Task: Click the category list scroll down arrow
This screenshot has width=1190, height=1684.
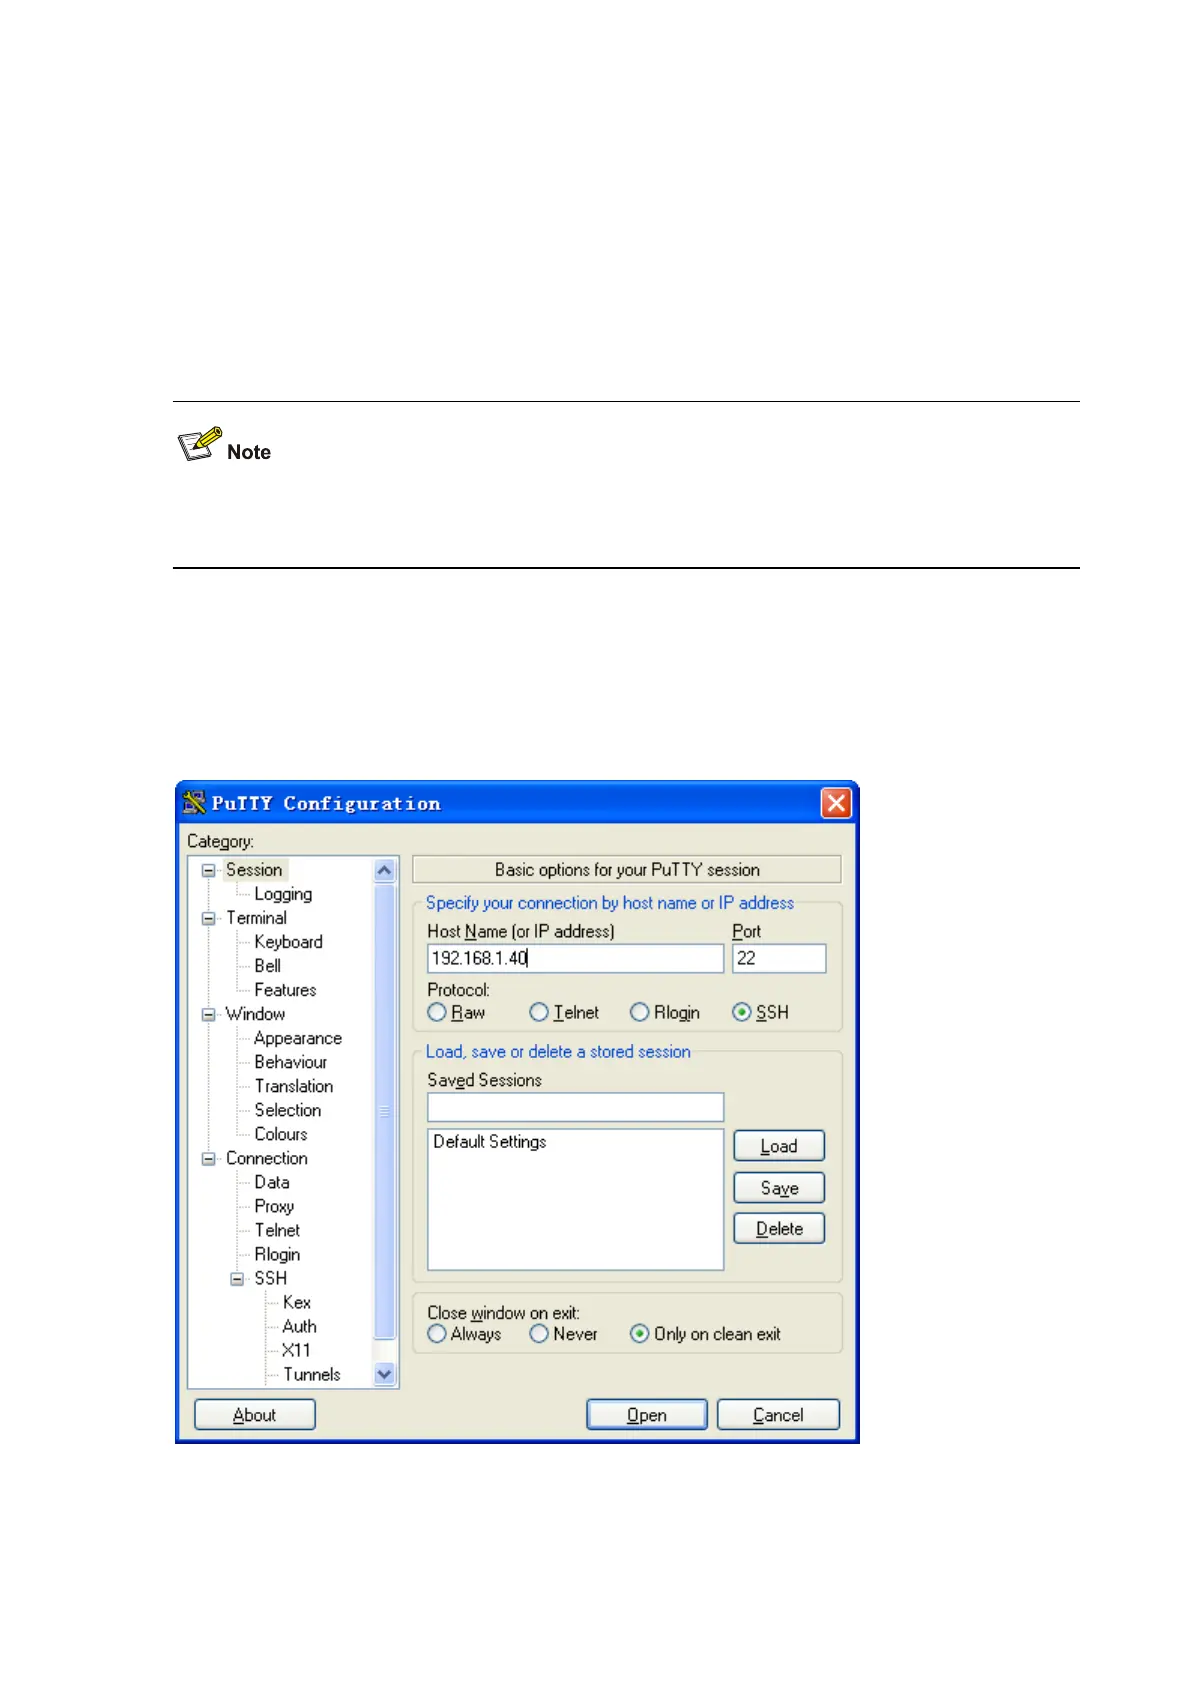Action: [x=385, y=1374]
